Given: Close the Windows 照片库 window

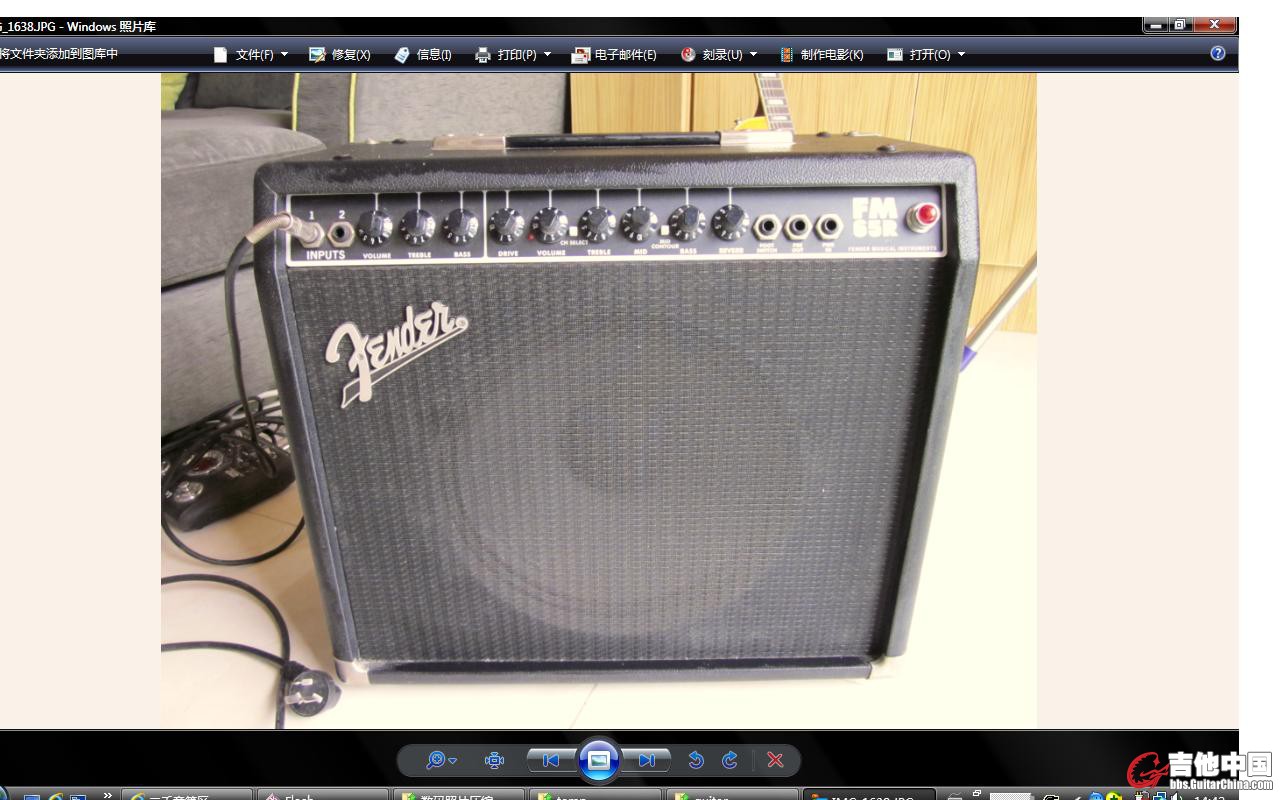Looking at the screenshot, I should pos(1215,24).
